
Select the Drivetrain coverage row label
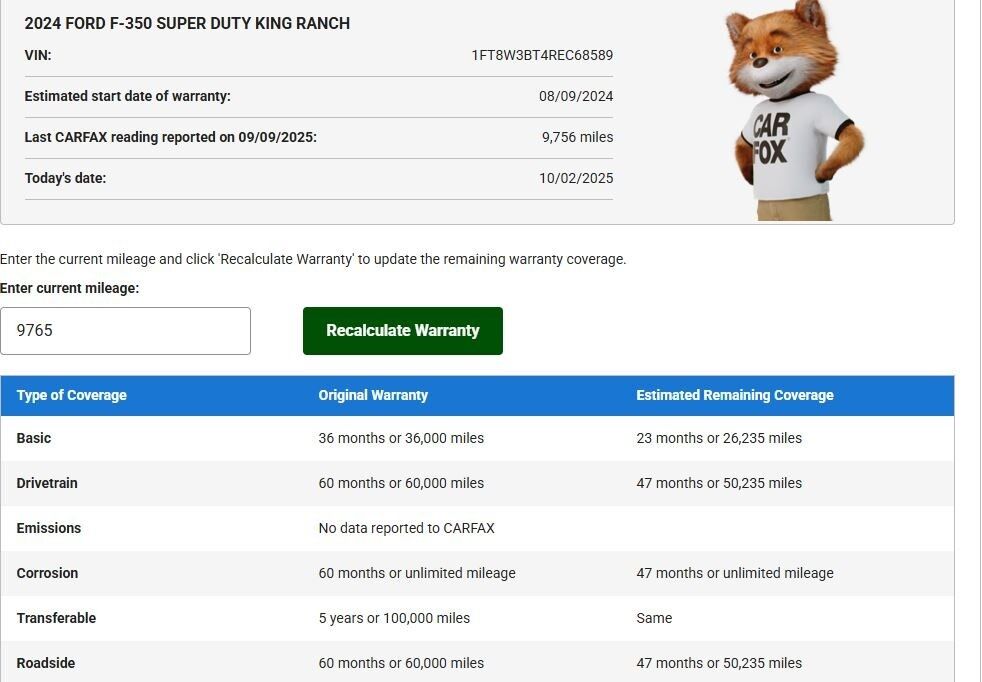pos(47,483)
